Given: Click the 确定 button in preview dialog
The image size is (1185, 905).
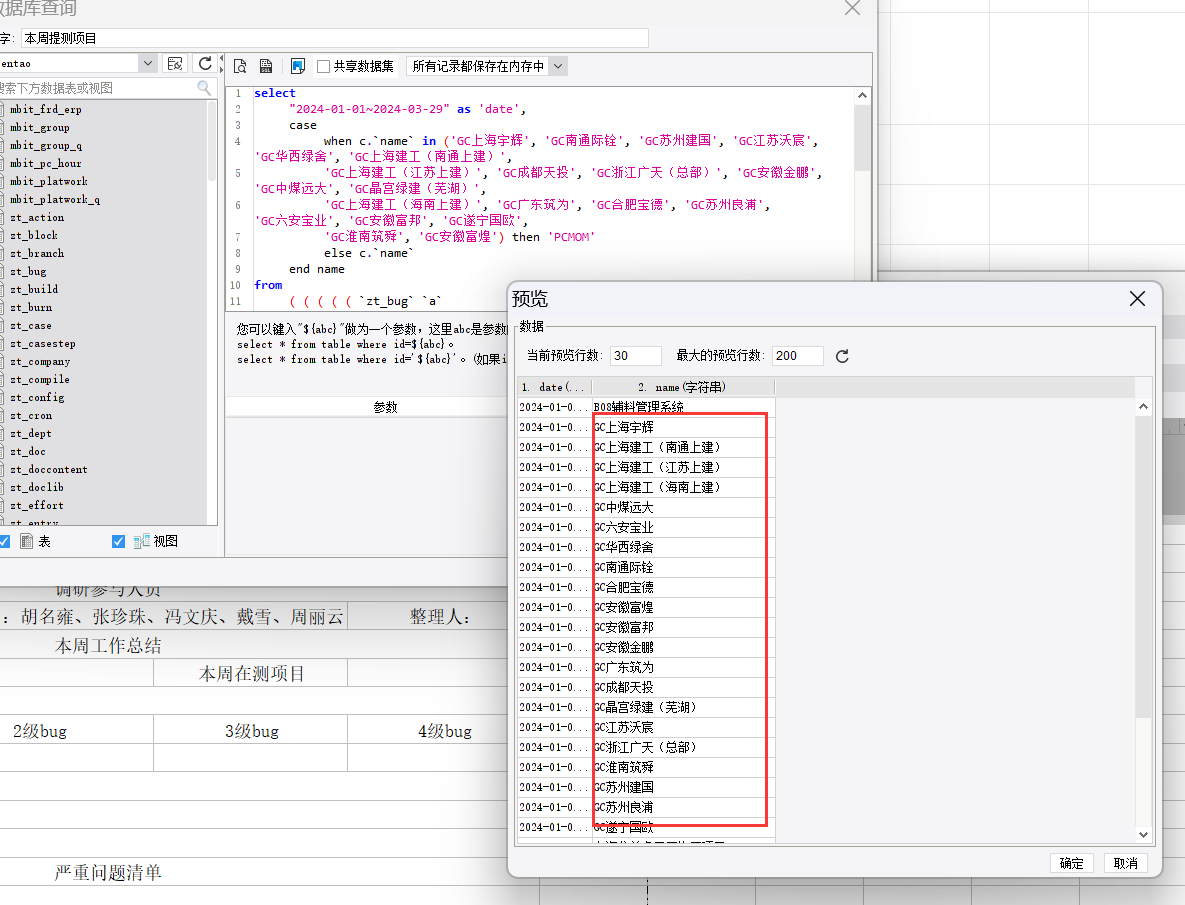Looking at the screenshot, I should (x=1071, y=863).
